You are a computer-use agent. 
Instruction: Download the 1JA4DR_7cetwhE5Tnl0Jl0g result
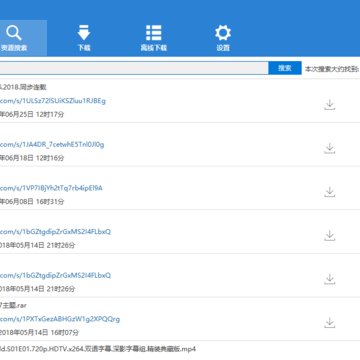tap(329, 148)
